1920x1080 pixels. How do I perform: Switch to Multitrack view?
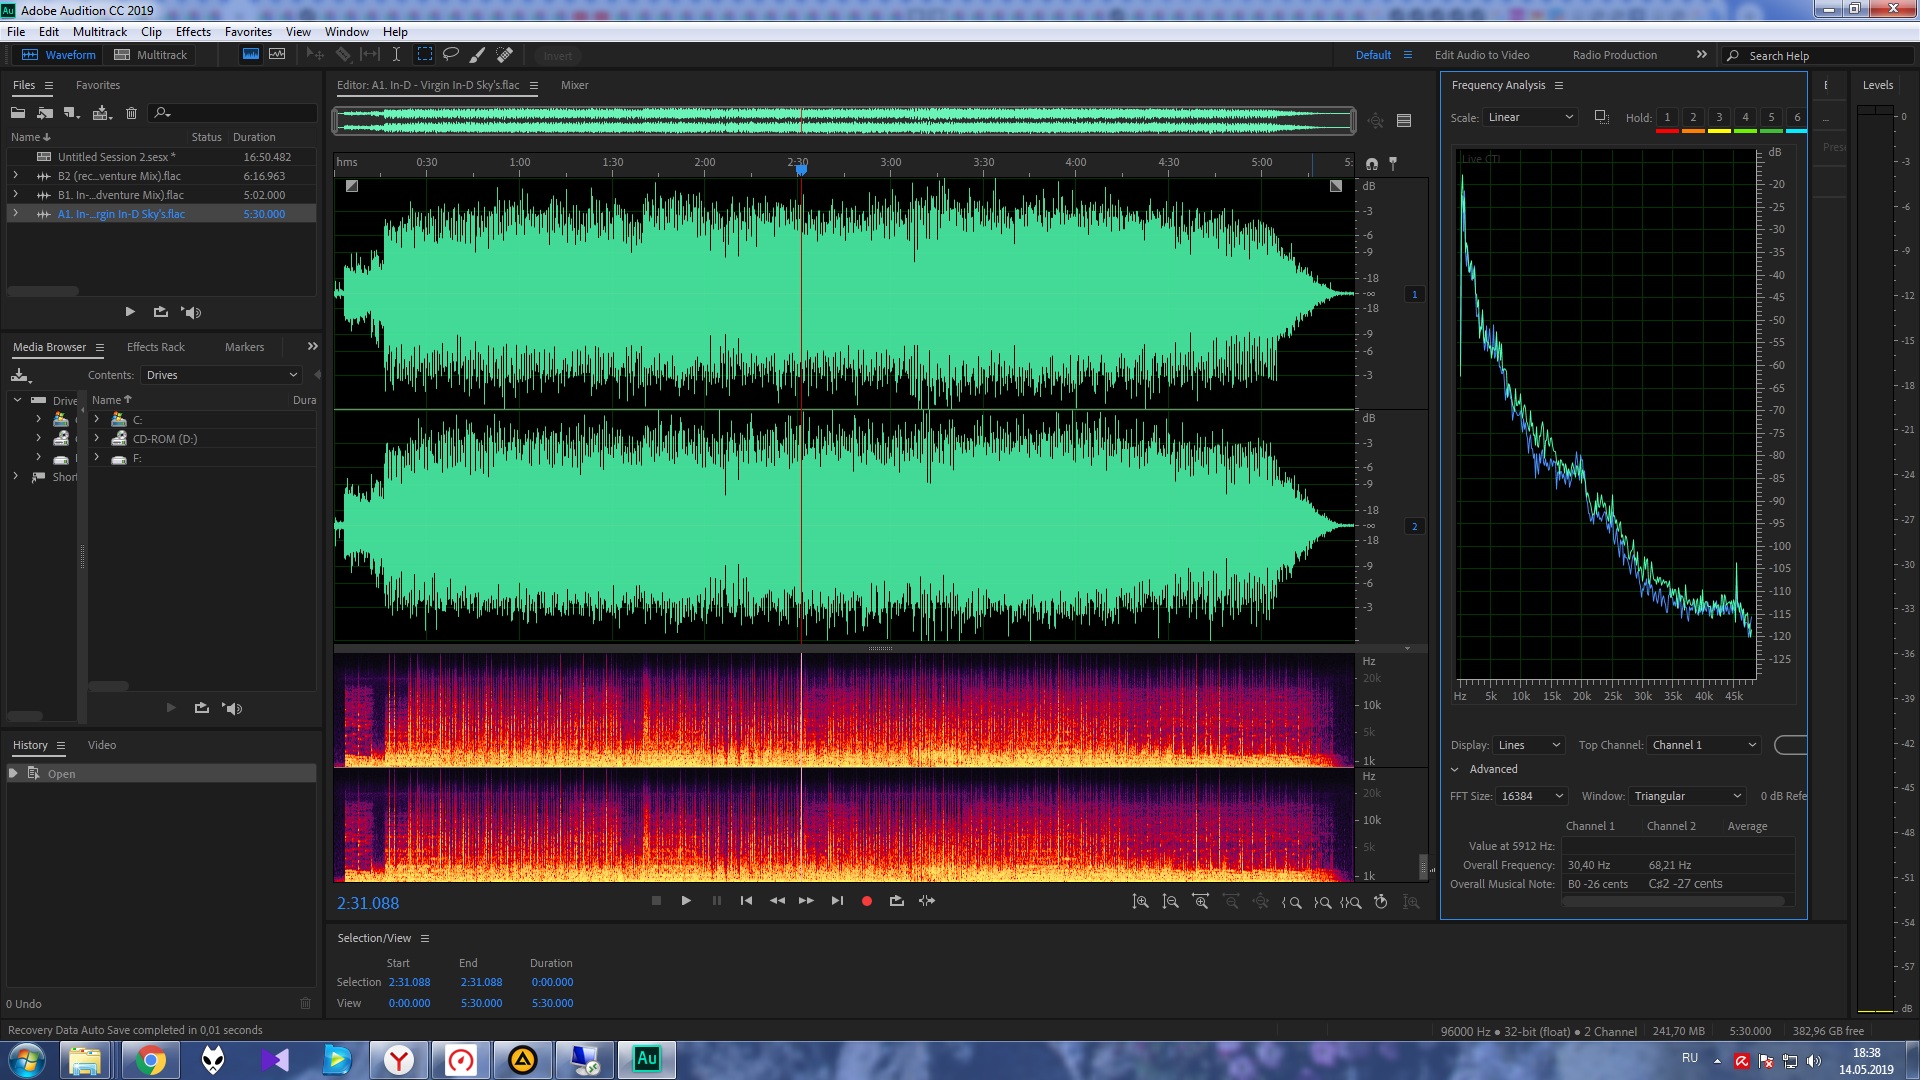(x=151, y=55)
